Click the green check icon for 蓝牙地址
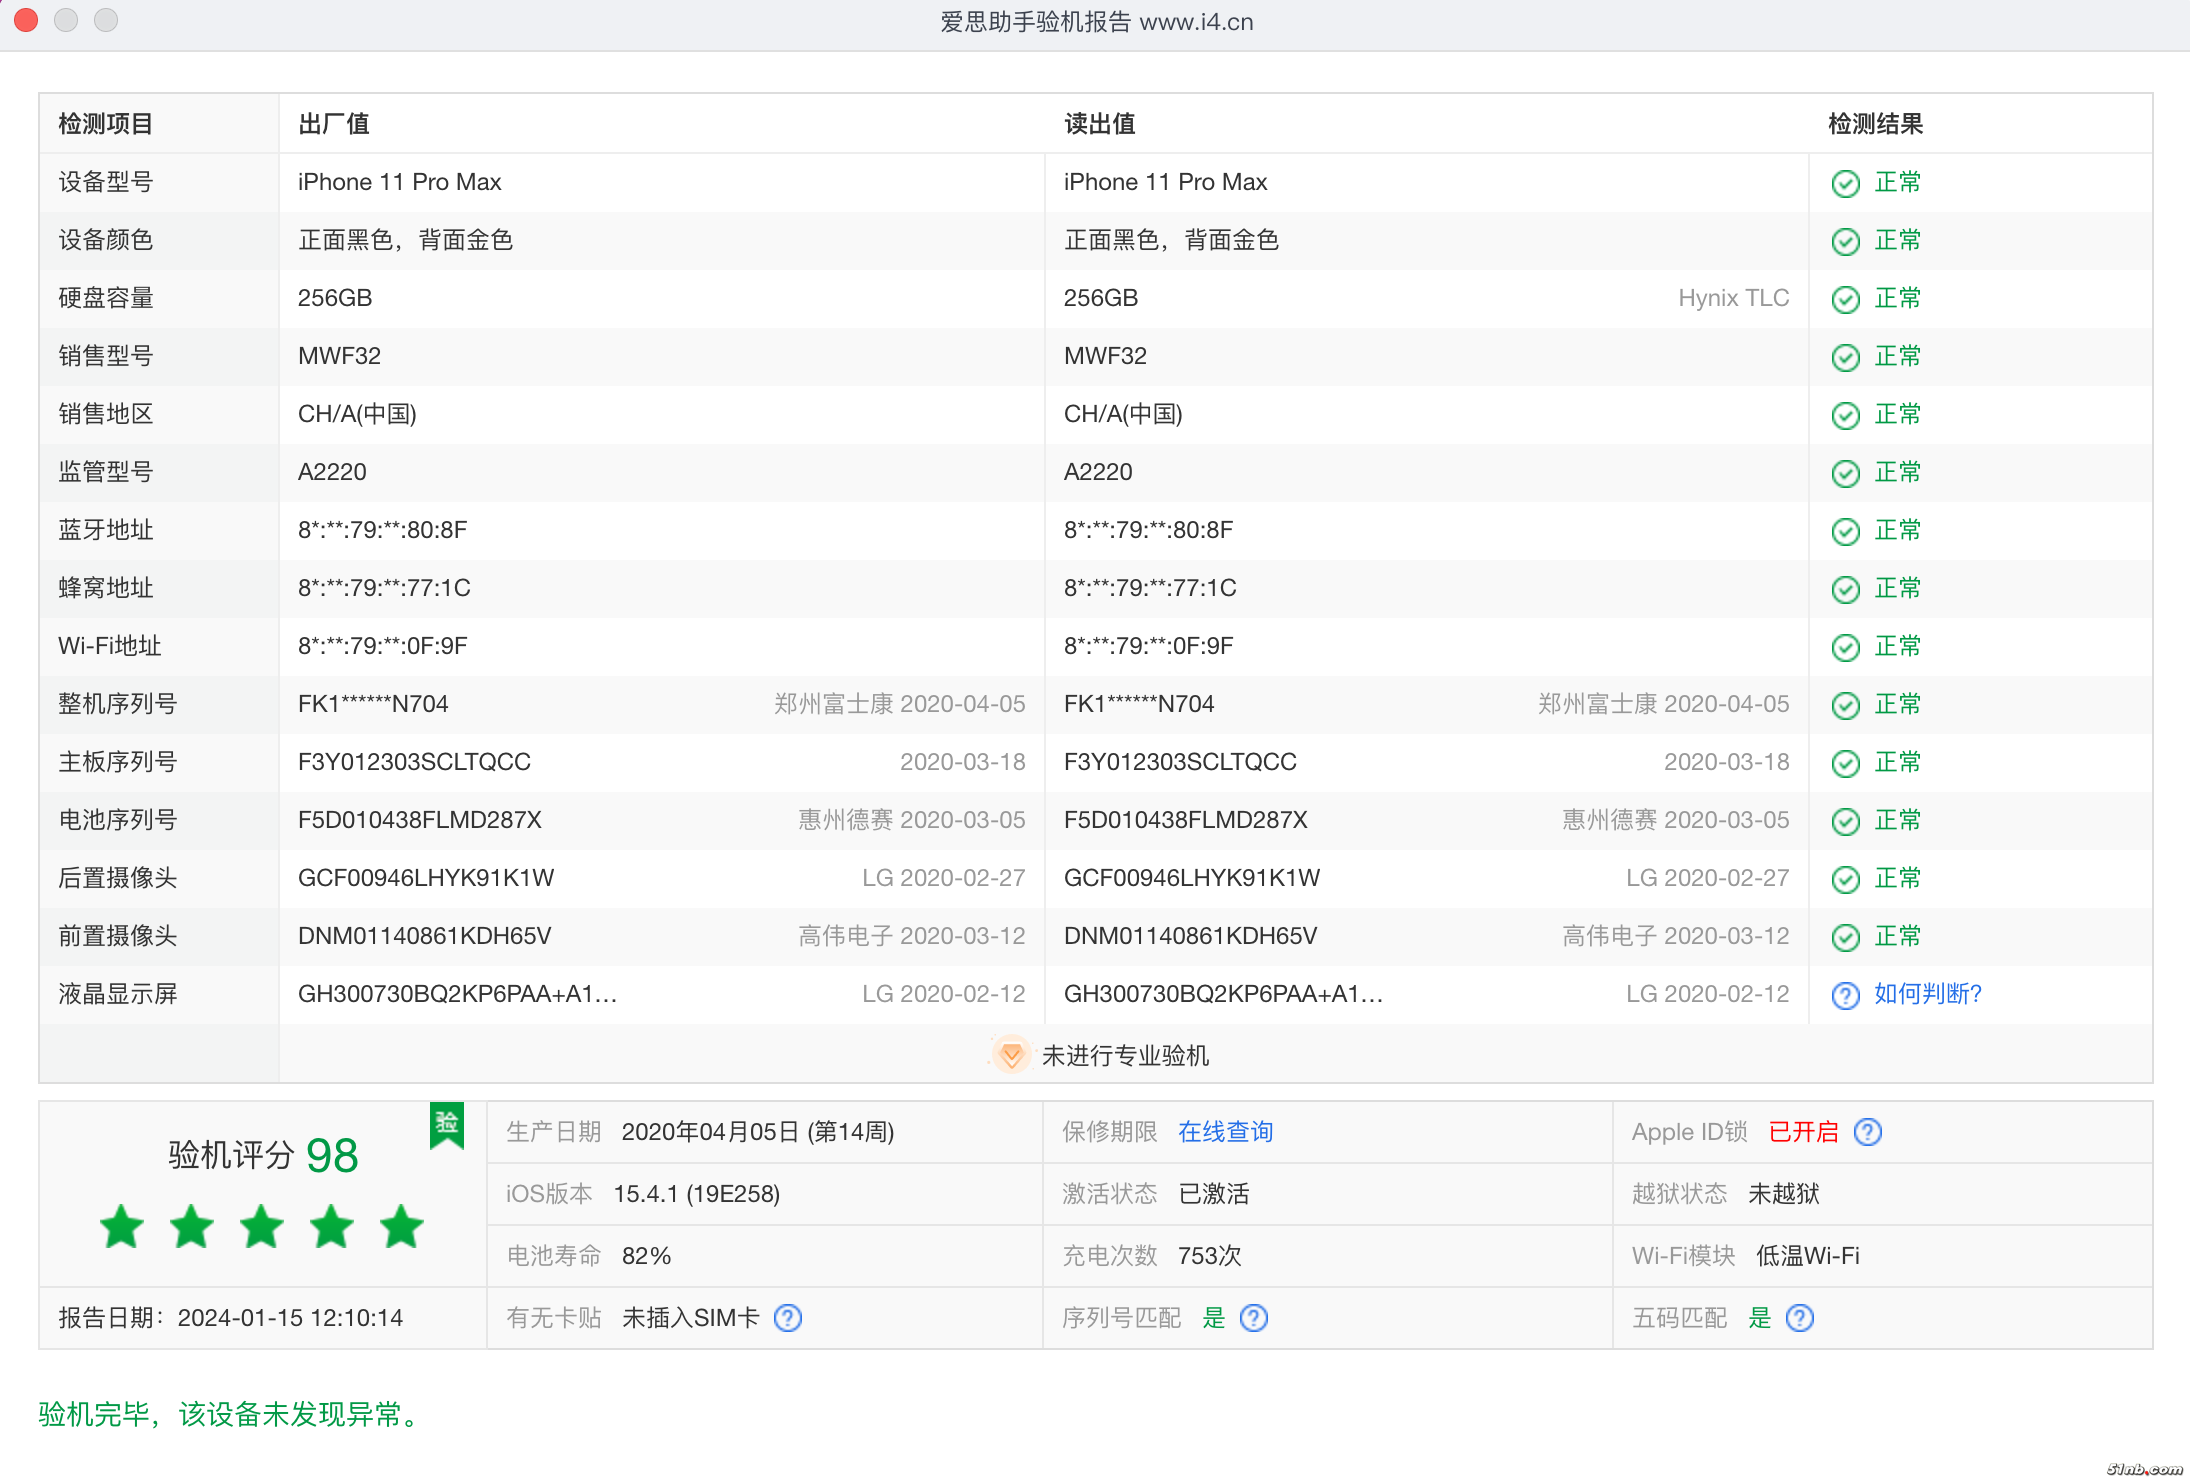 tap(1845, 531)
